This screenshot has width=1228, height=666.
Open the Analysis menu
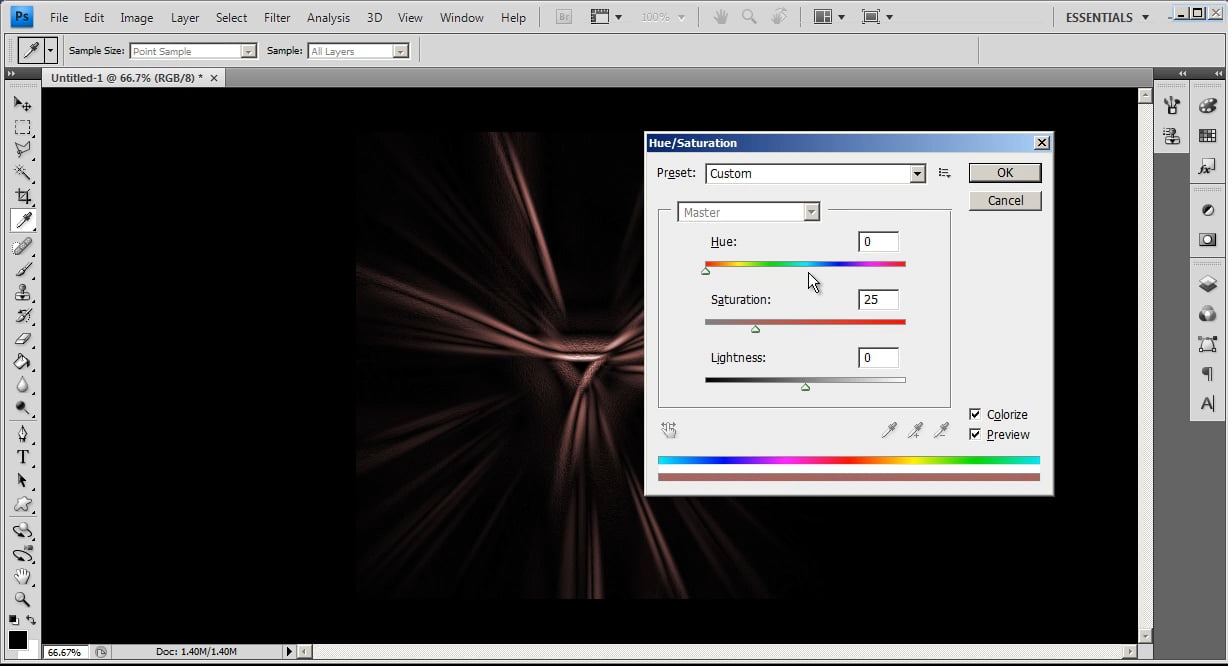[328, 18]
